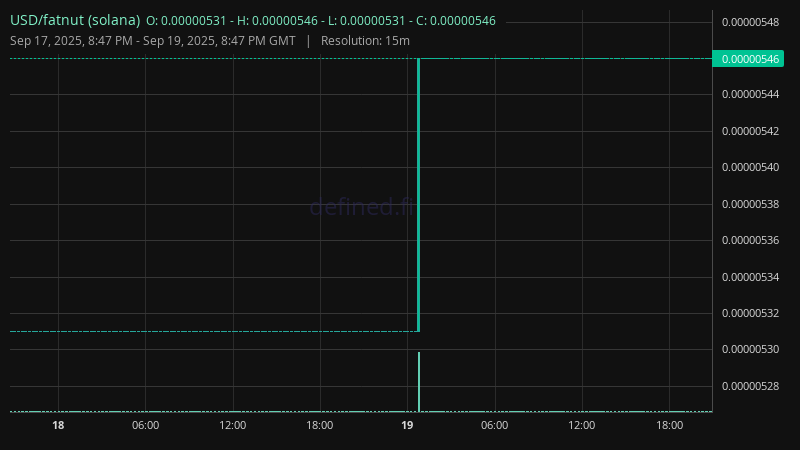Click the 0.00000534 price axis label
800x450 pixels.
point(751,277)
